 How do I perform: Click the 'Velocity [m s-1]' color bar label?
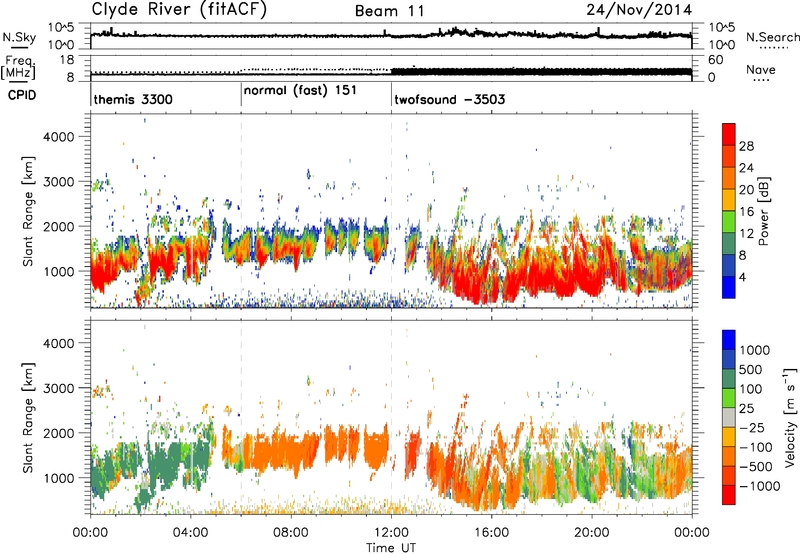[x=790, y=416]
